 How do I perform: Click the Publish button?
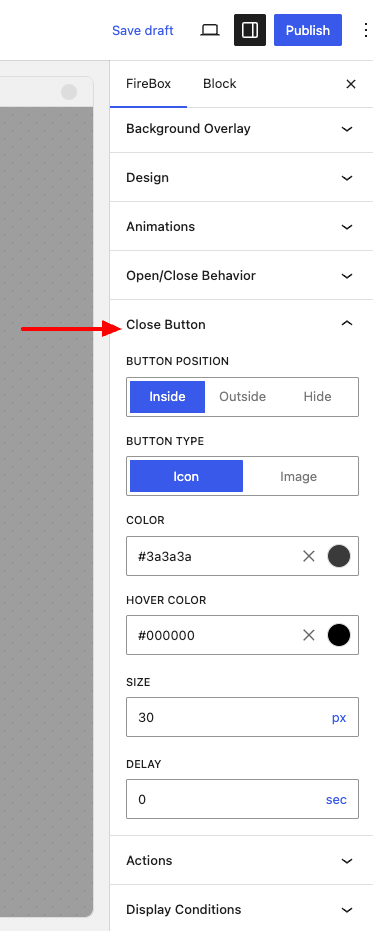(308, 30)
